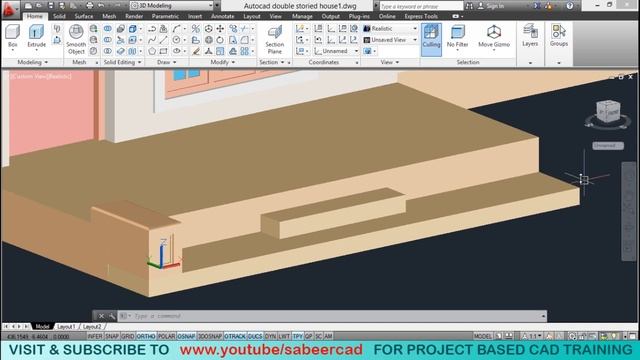Screen dimensions: 640x360
Task: Open the Mesh ribbon tab
Action: coord(109,16)
